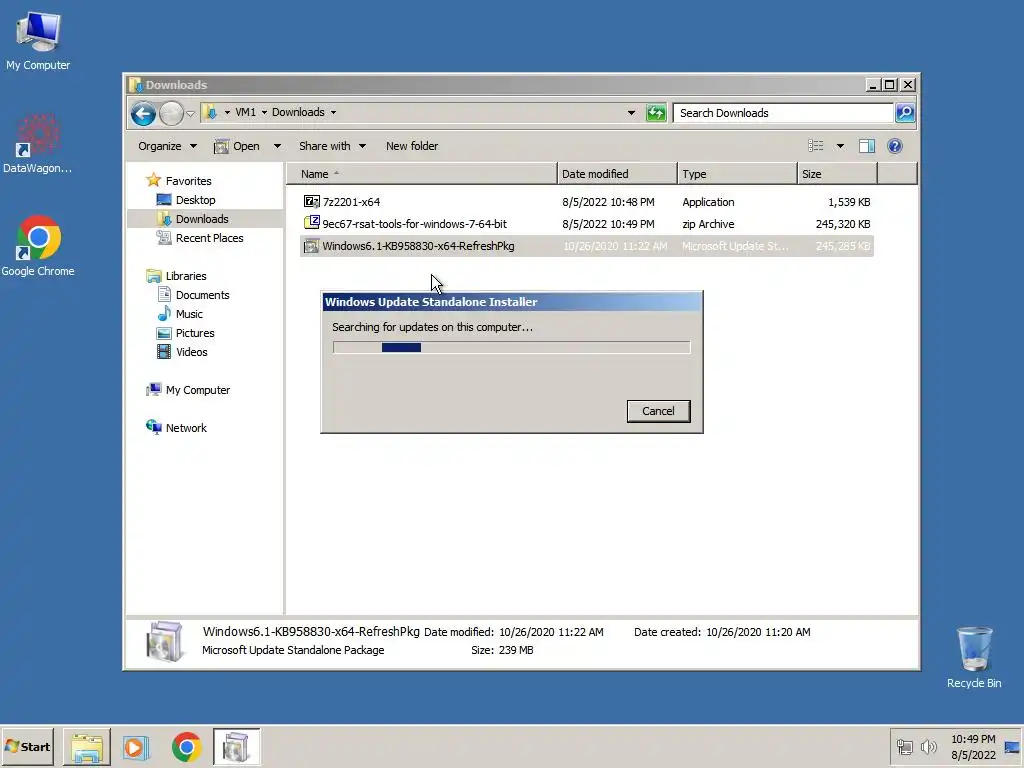Open the Start menu

point(27,746)
